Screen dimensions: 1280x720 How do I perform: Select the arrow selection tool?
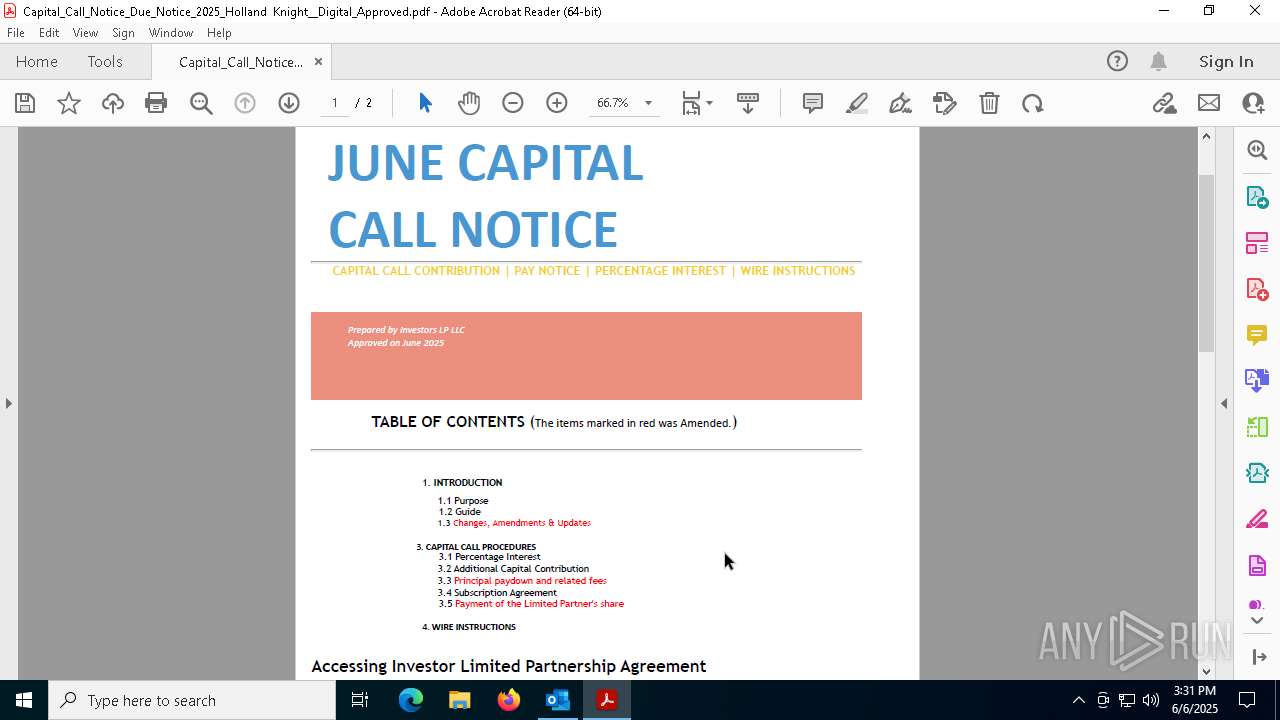(425, 103)
